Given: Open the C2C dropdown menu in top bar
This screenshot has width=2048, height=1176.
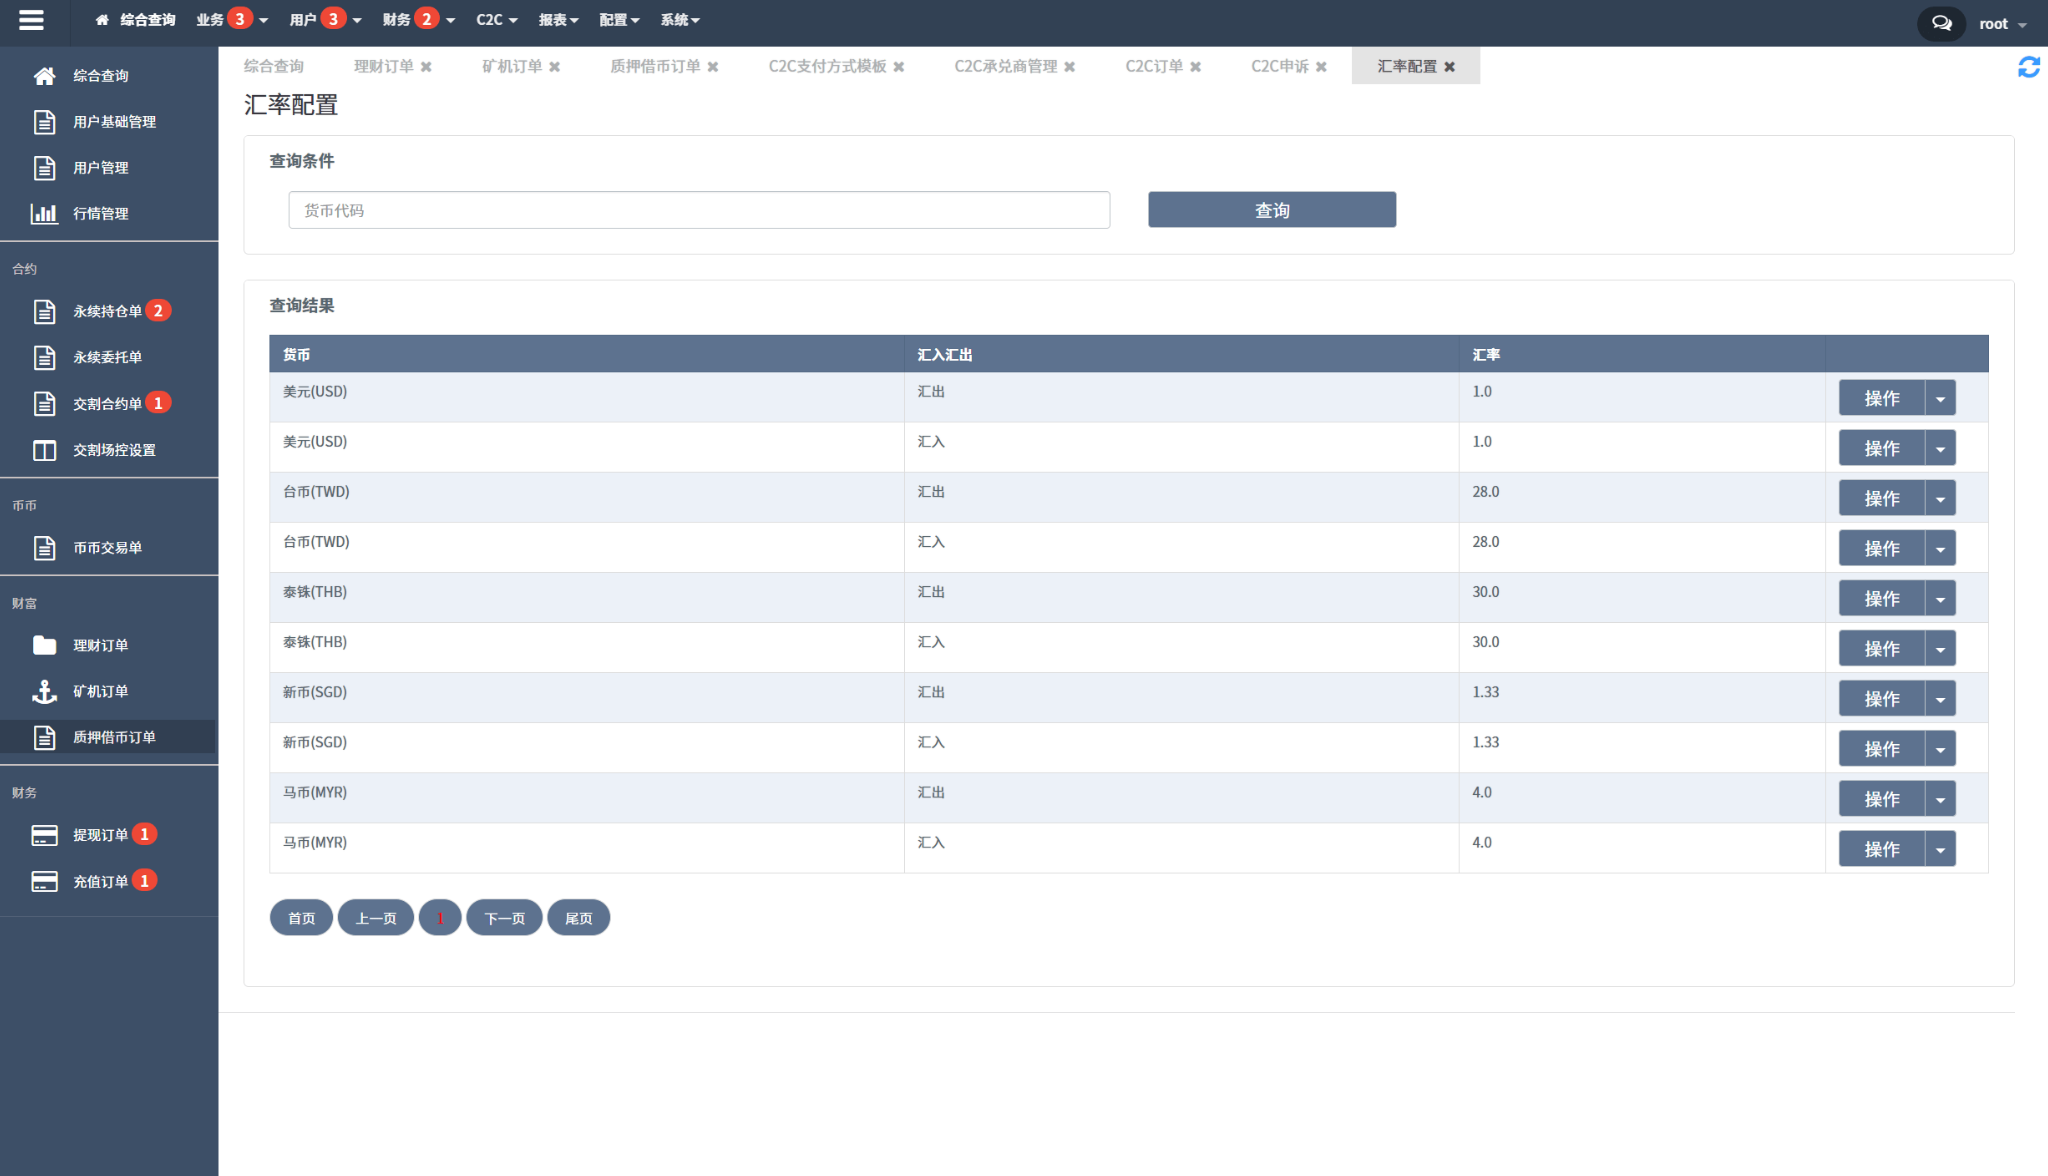Looking at the screenshot, I should 497,20.
